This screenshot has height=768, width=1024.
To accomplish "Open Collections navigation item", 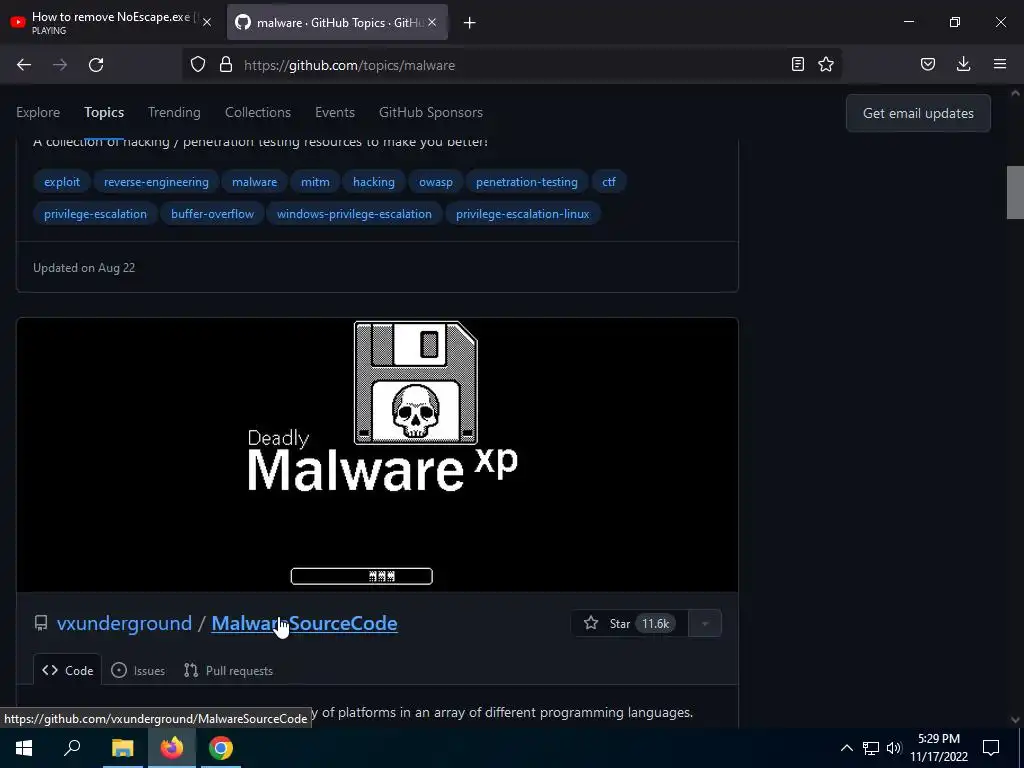I will (x=258, y=112).
